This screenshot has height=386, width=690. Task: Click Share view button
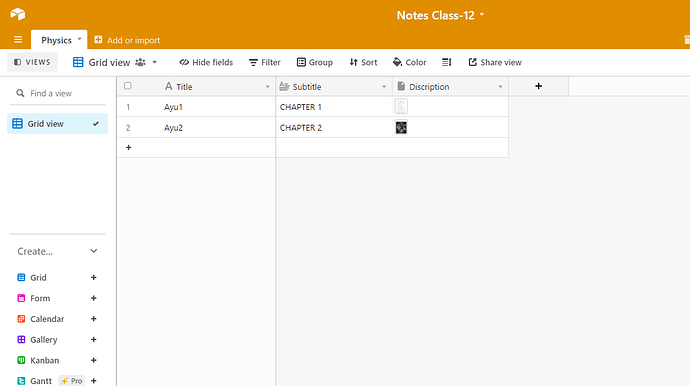click(495, 62)
